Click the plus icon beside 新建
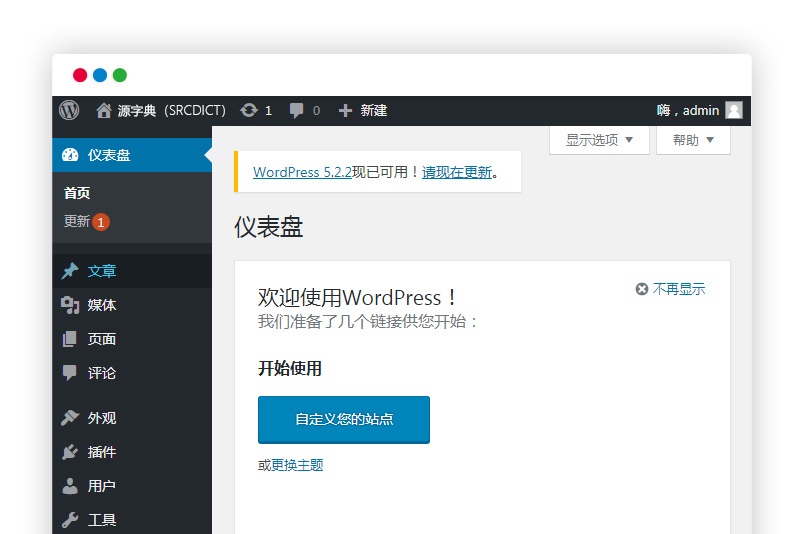800x534 pixels. point(345,111)
